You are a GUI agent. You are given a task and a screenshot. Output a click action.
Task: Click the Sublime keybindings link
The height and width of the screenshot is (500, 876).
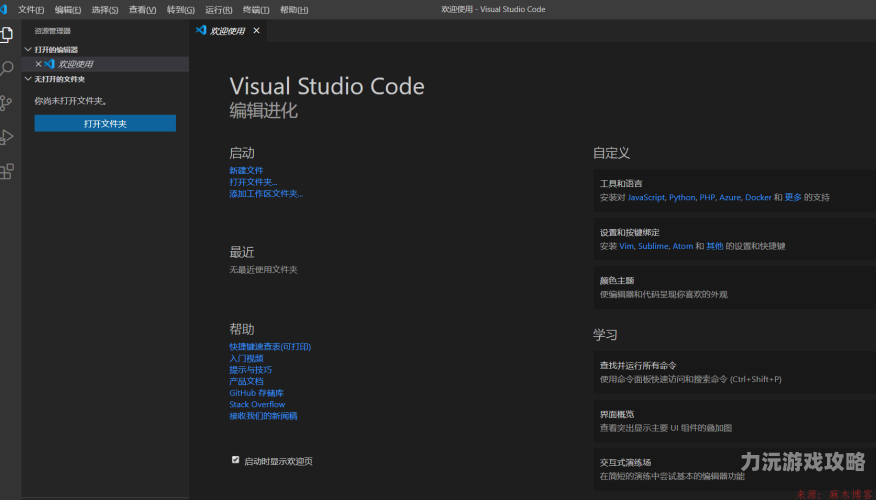click(x=653, y=246)
